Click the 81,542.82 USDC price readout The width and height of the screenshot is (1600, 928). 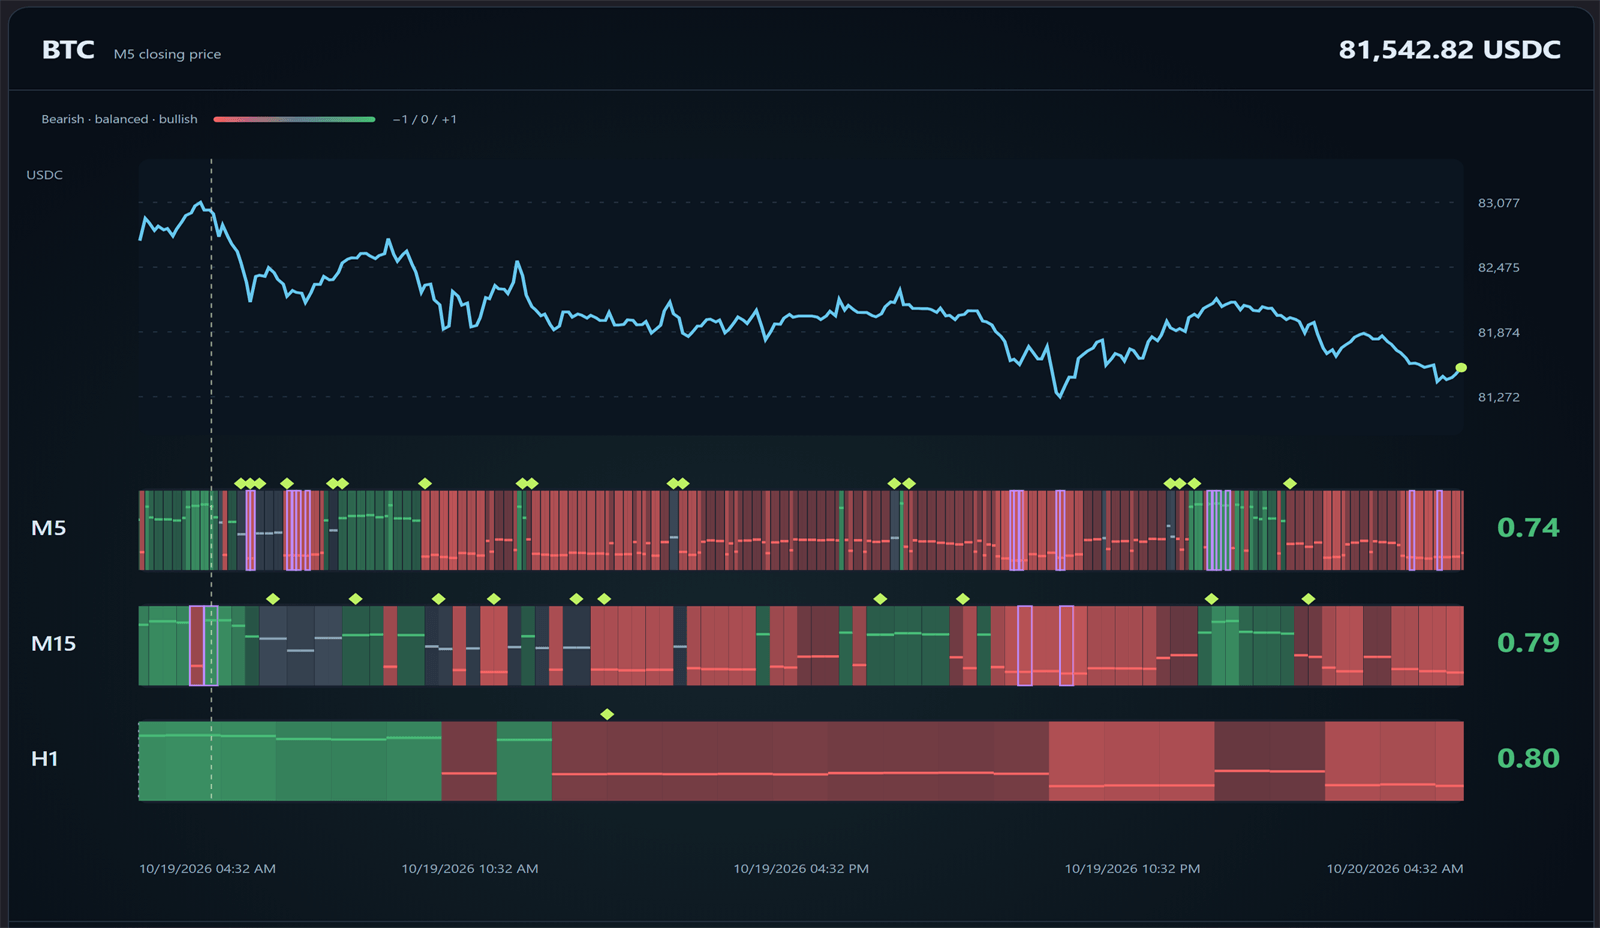[1449, 50]
